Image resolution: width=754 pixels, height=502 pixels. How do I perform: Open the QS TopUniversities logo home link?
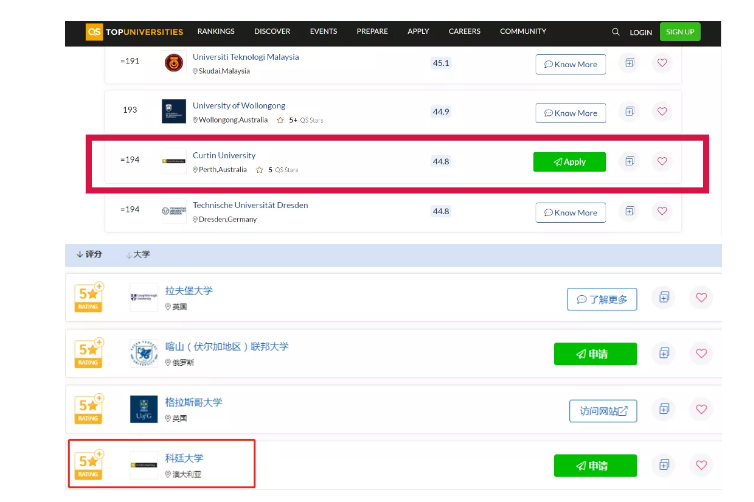click(x=135, y=32)
